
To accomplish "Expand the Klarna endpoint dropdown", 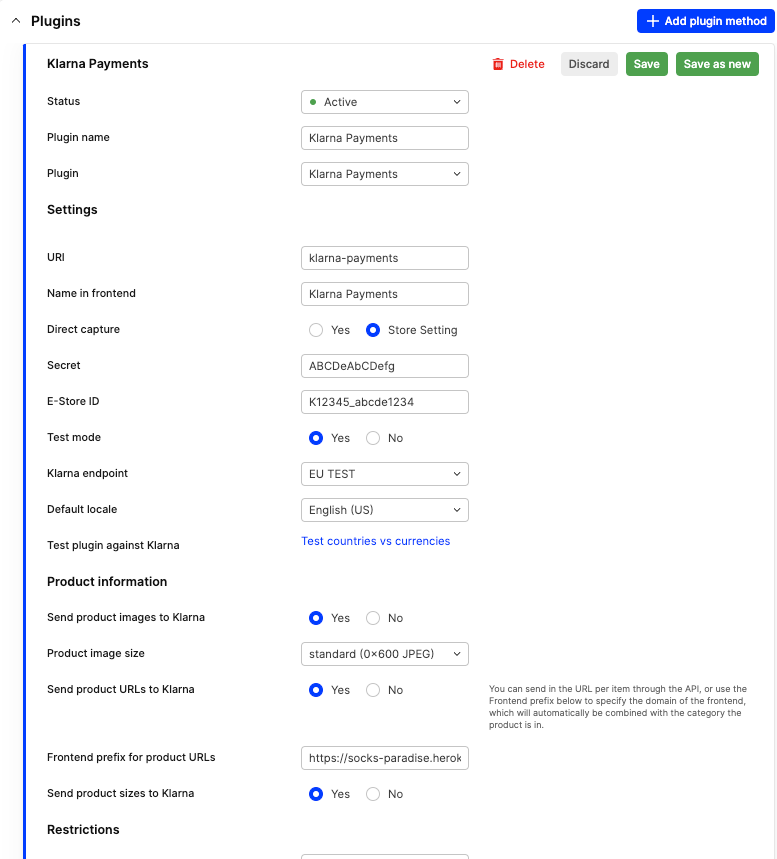I will (x=384, y=474).
